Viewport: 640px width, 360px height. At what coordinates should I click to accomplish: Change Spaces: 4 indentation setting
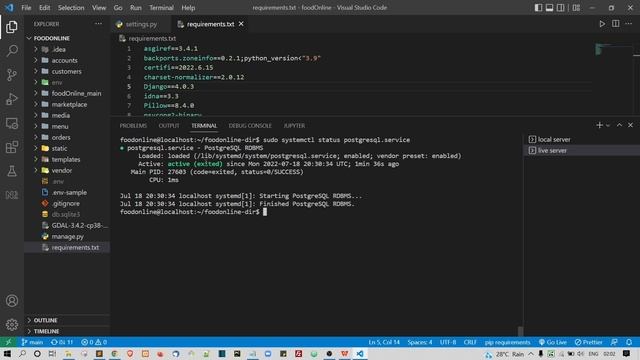pos(420,342)
